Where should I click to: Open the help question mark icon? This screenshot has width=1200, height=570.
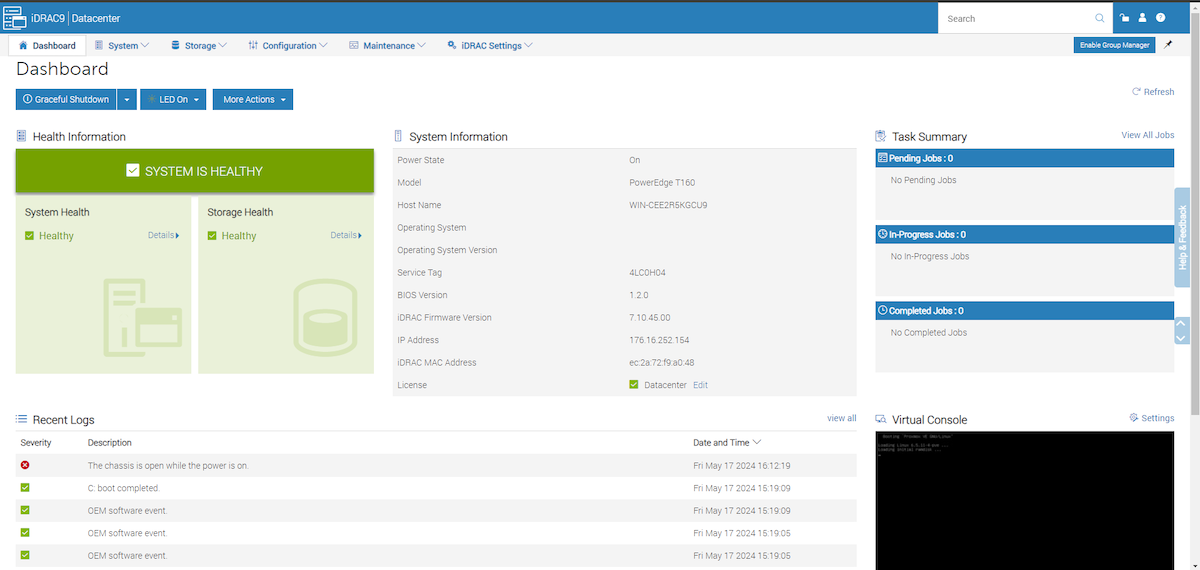click(1160, 18)
